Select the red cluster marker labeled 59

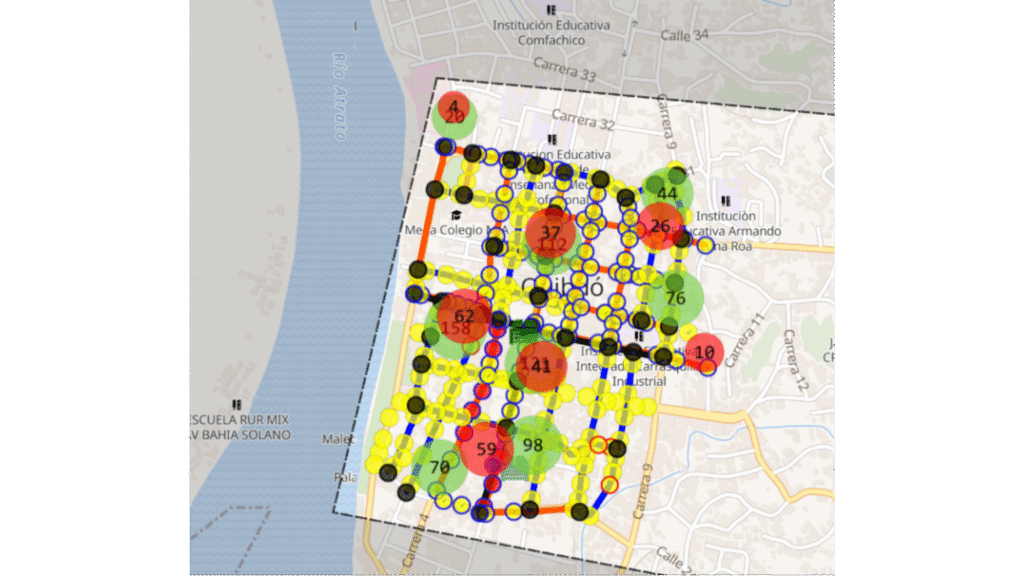point(486,449)
